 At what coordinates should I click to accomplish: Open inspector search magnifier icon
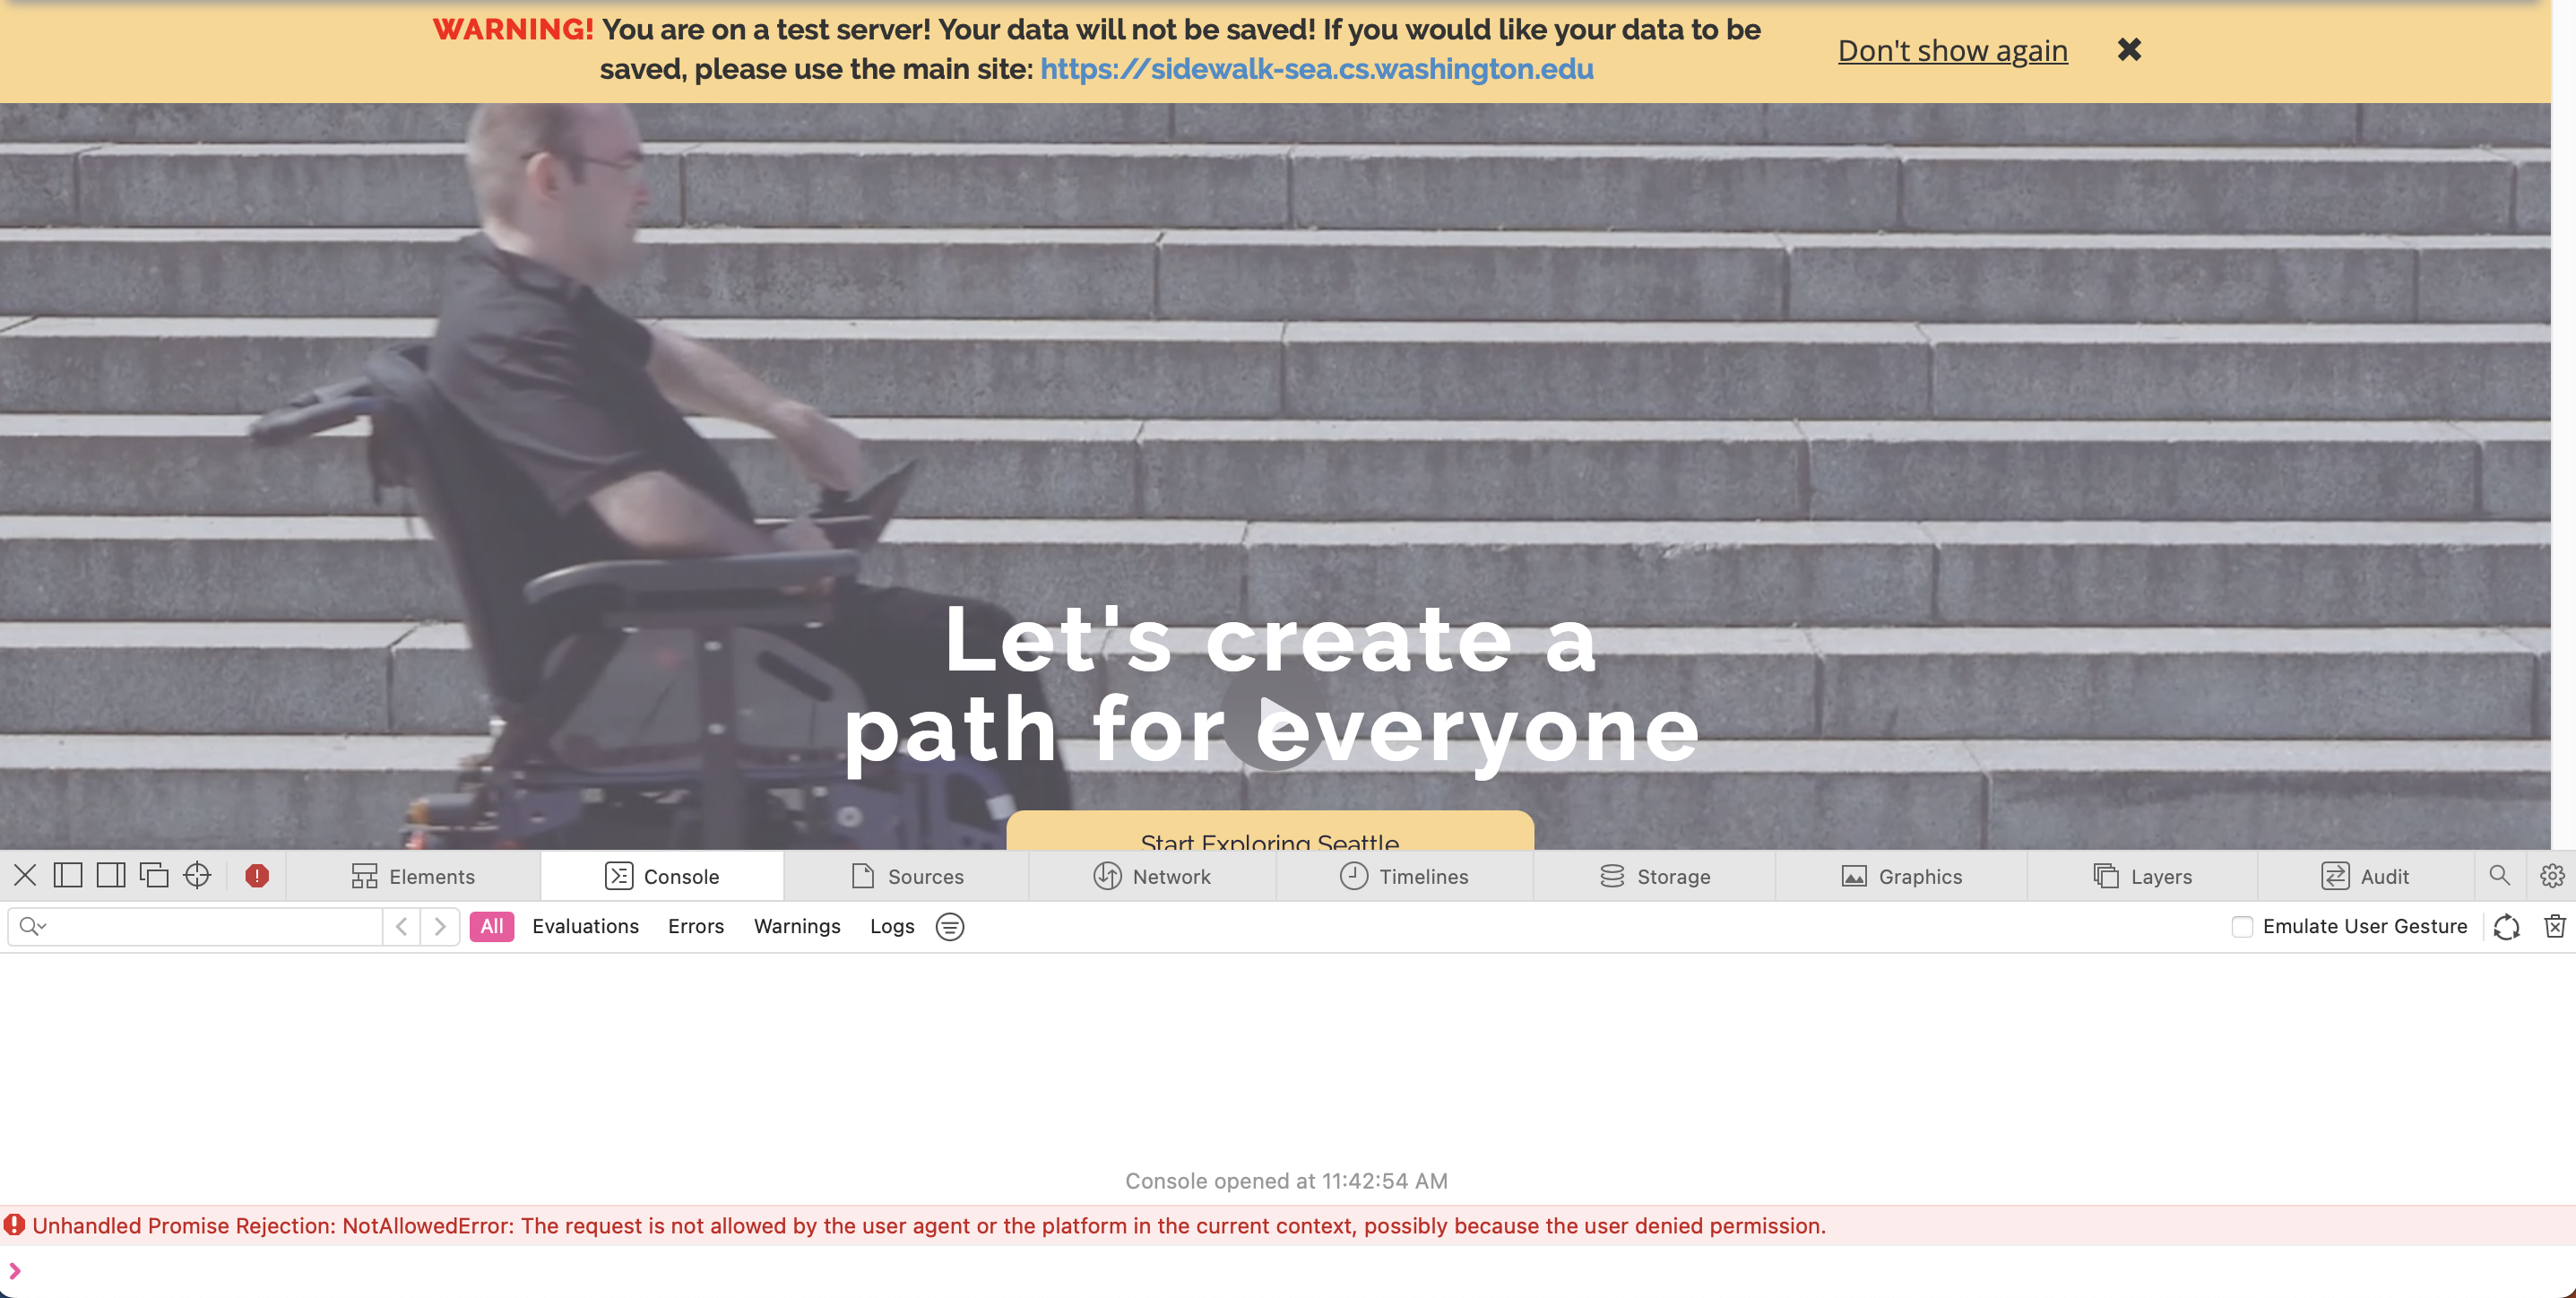(2499, 876)
